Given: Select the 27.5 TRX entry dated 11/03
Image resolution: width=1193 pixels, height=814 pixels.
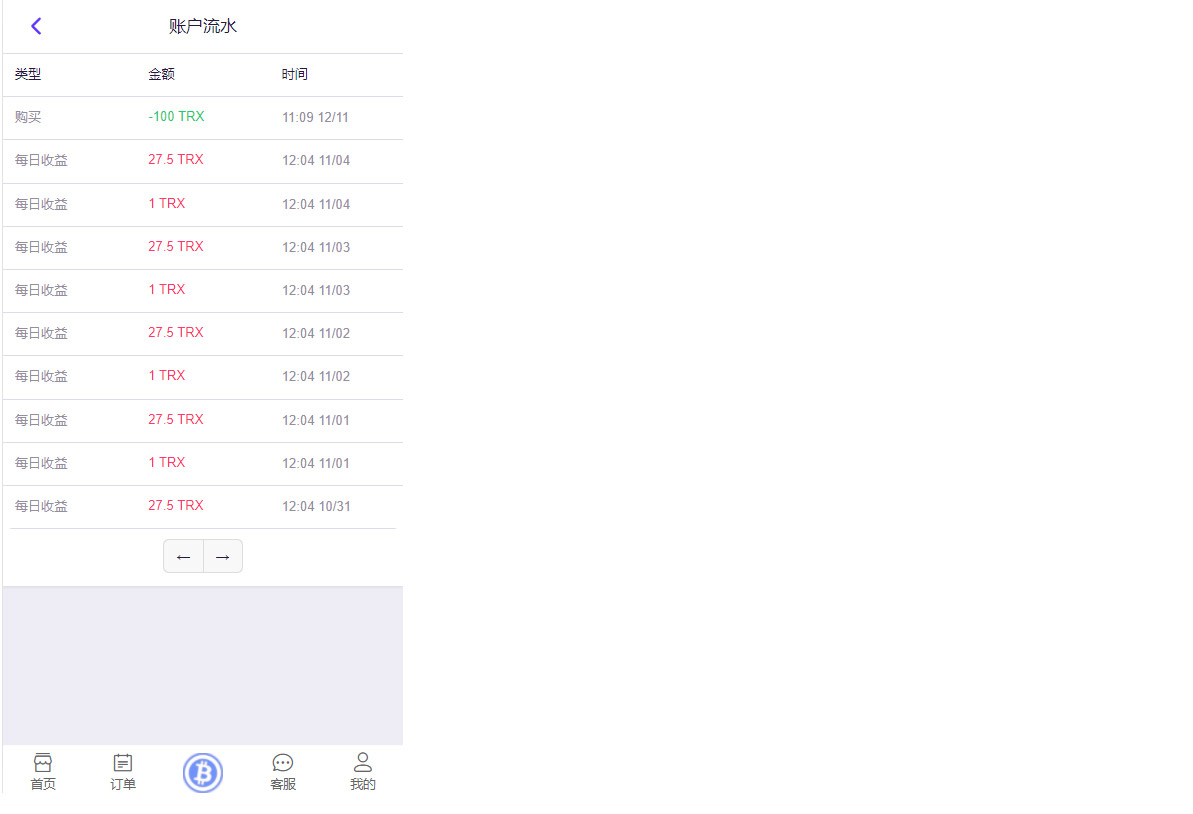Looking at the screenshot, I should click(202, 248).
